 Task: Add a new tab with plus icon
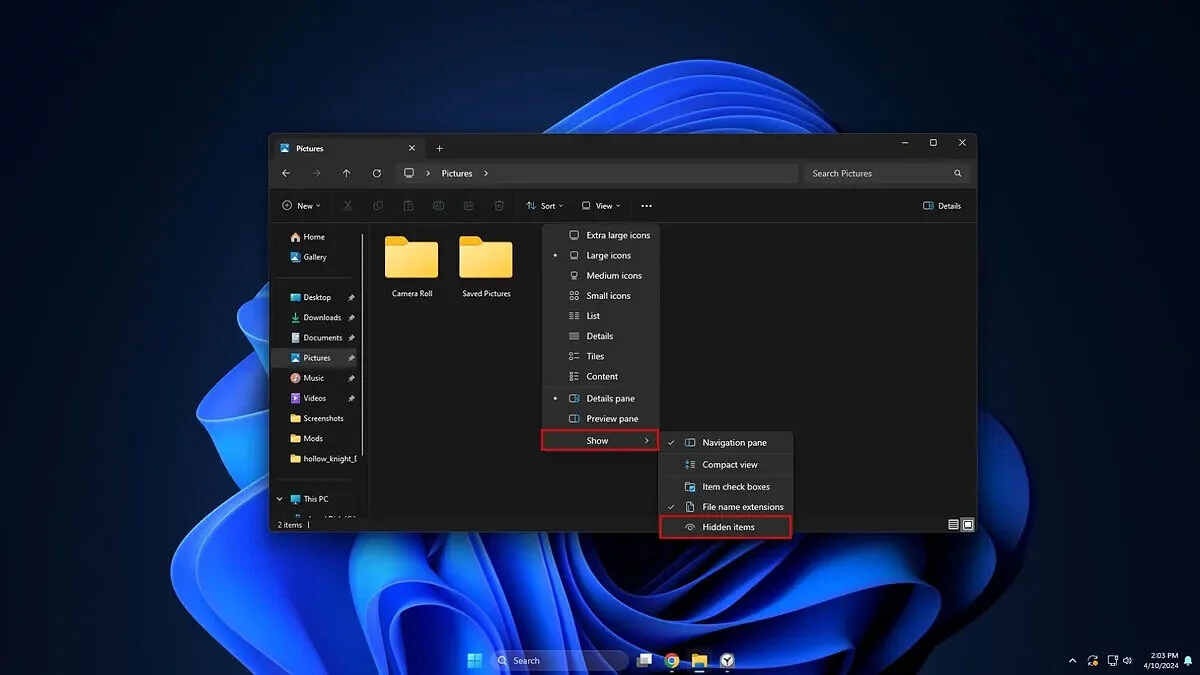pyautogui.click(x=439, y=149)
